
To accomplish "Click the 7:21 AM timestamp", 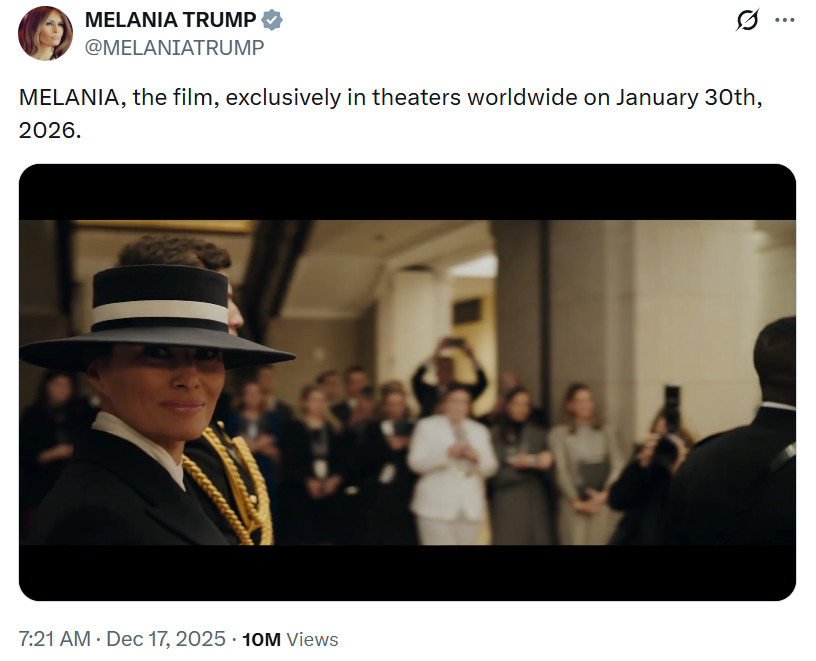I will click(x=55, y=639).
